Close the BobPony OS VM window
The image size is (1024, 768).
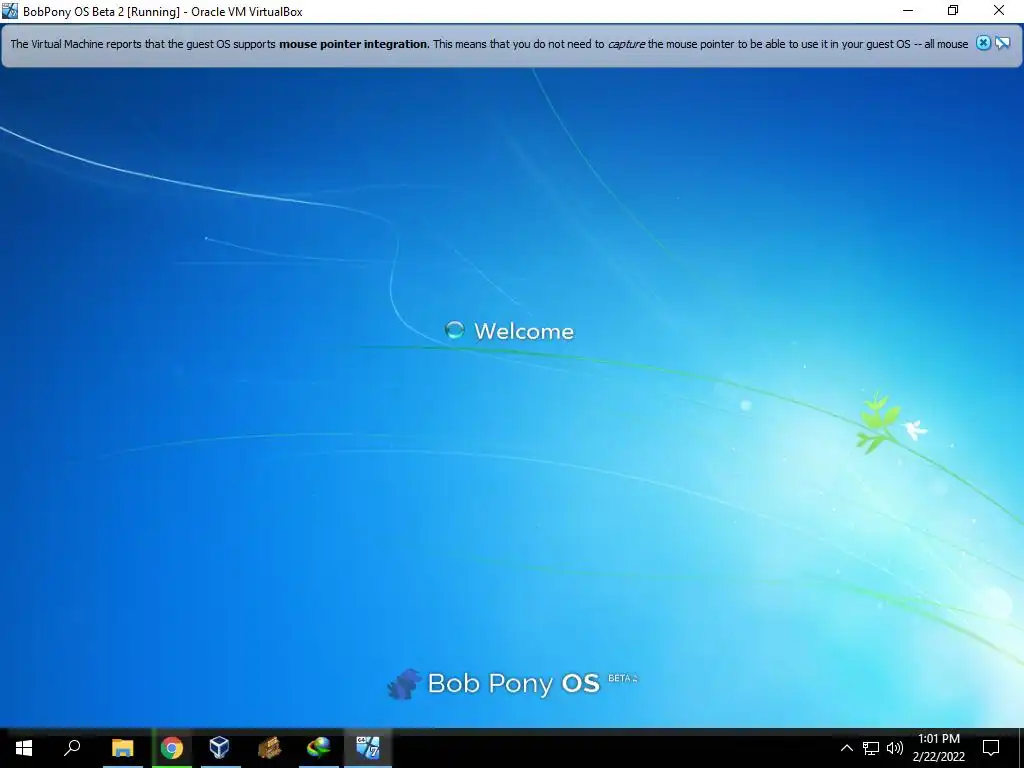coord(999,10)
